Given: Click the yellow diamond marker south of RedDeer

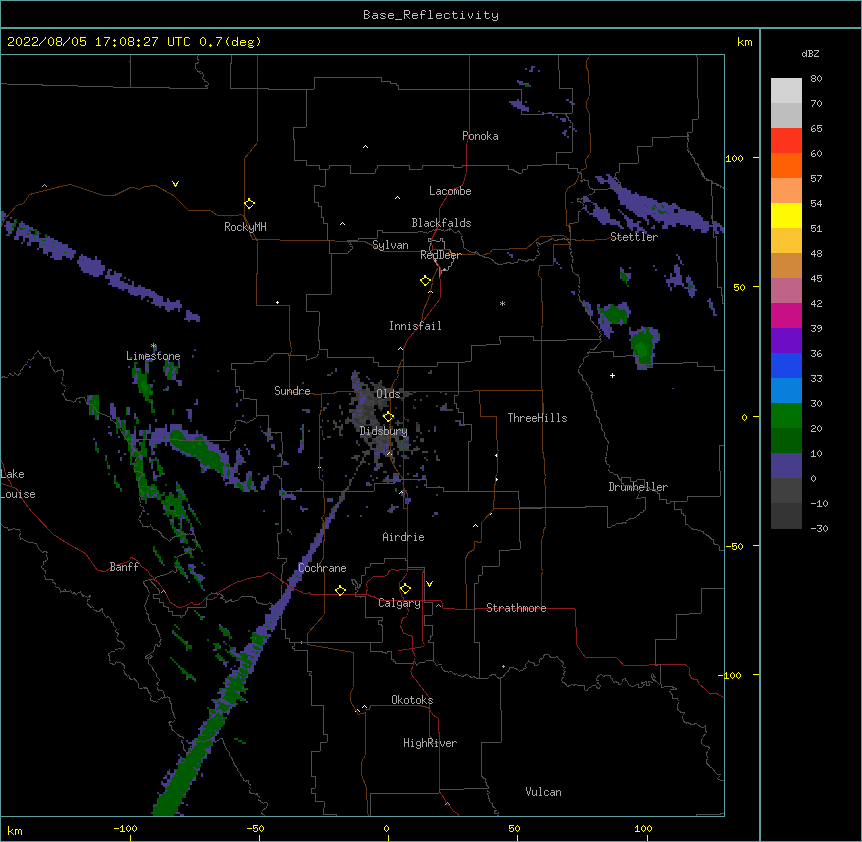Looking at the screenshot, I should click(426, 281).
